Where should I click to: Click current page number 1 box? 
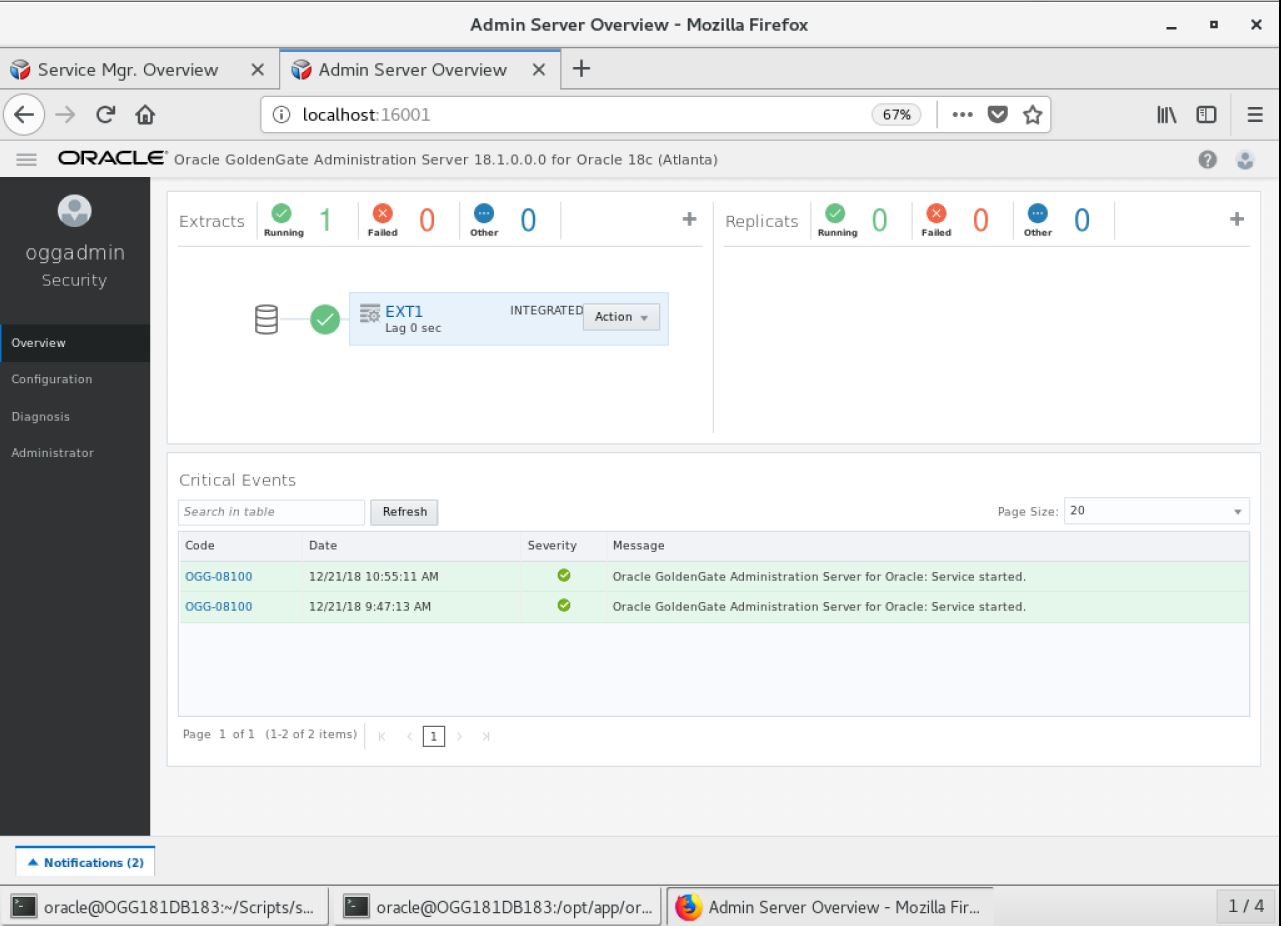tap(434, 736)
